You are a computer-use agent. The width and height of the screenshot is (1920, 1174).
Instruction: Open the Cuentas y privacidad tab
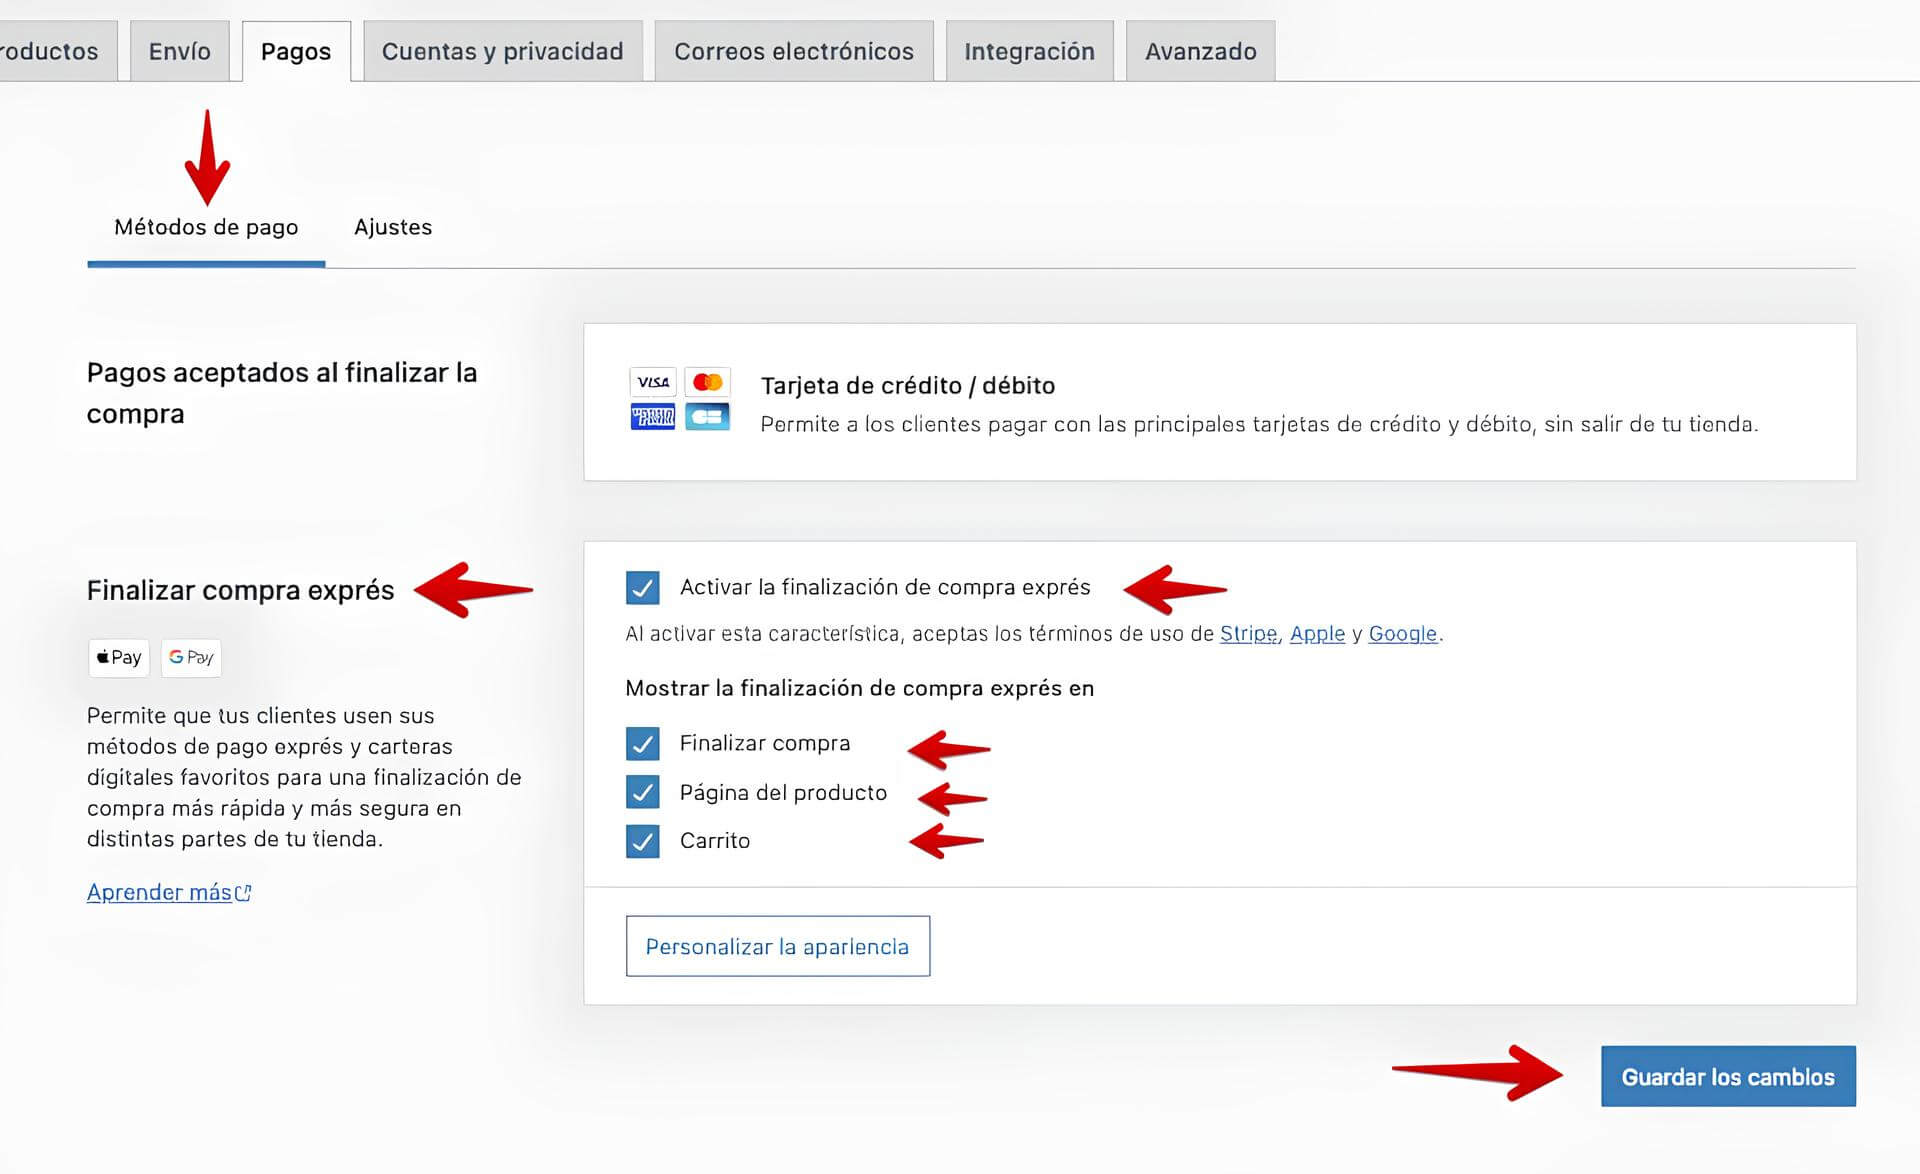[502, 51]
